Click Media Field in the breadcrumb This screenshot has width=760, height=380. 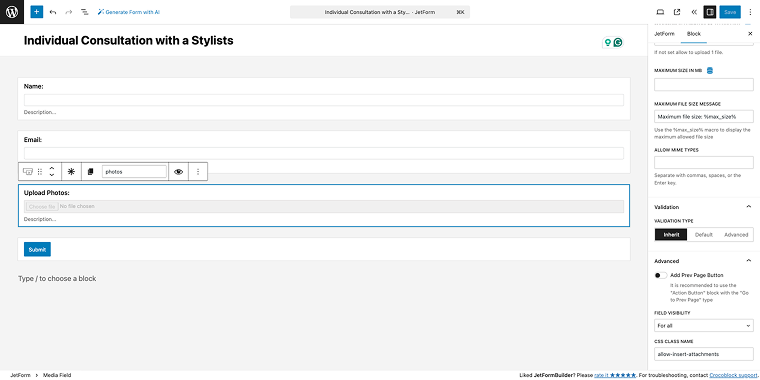pyautogui.click(x=57, y=375)
